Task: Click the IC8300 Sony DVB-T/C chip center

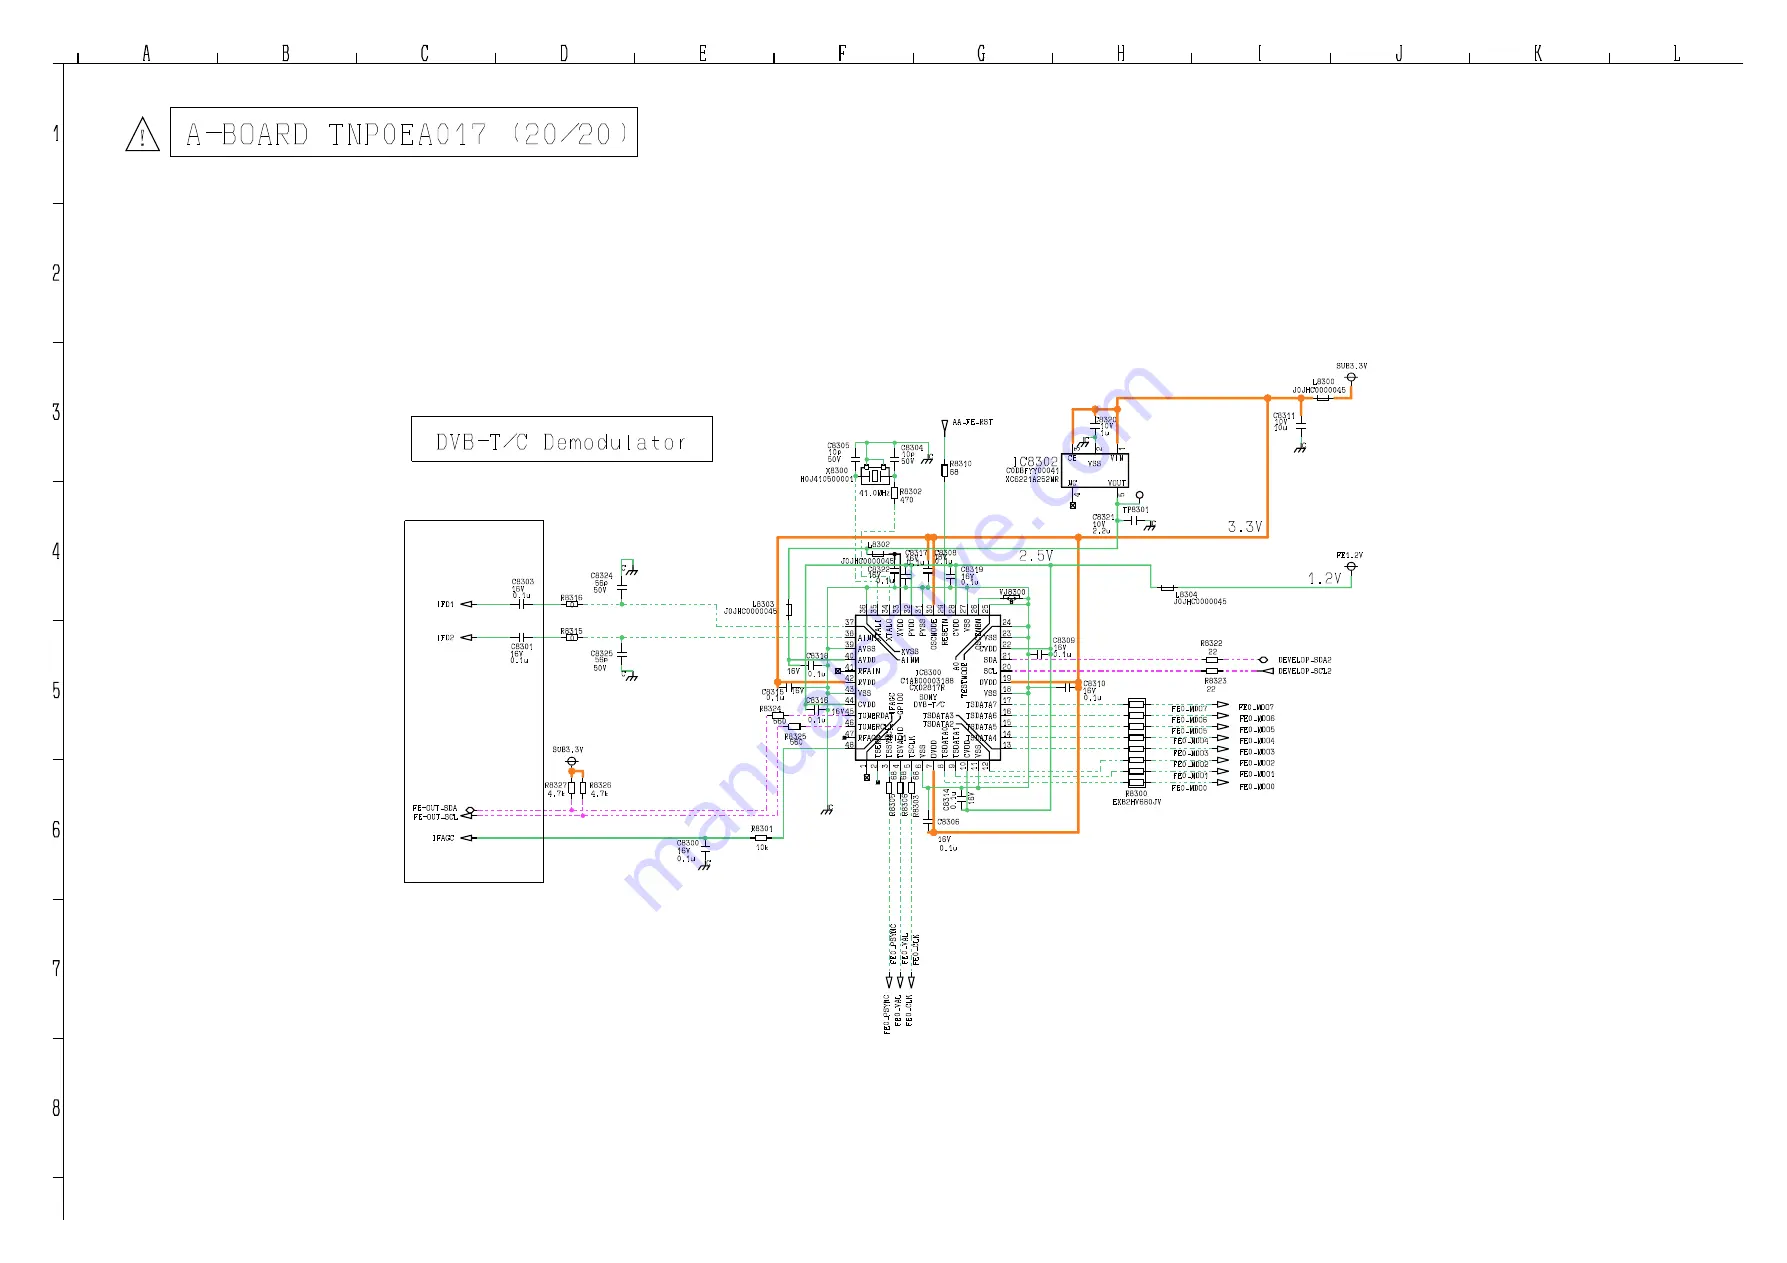Action: (928, 687)
